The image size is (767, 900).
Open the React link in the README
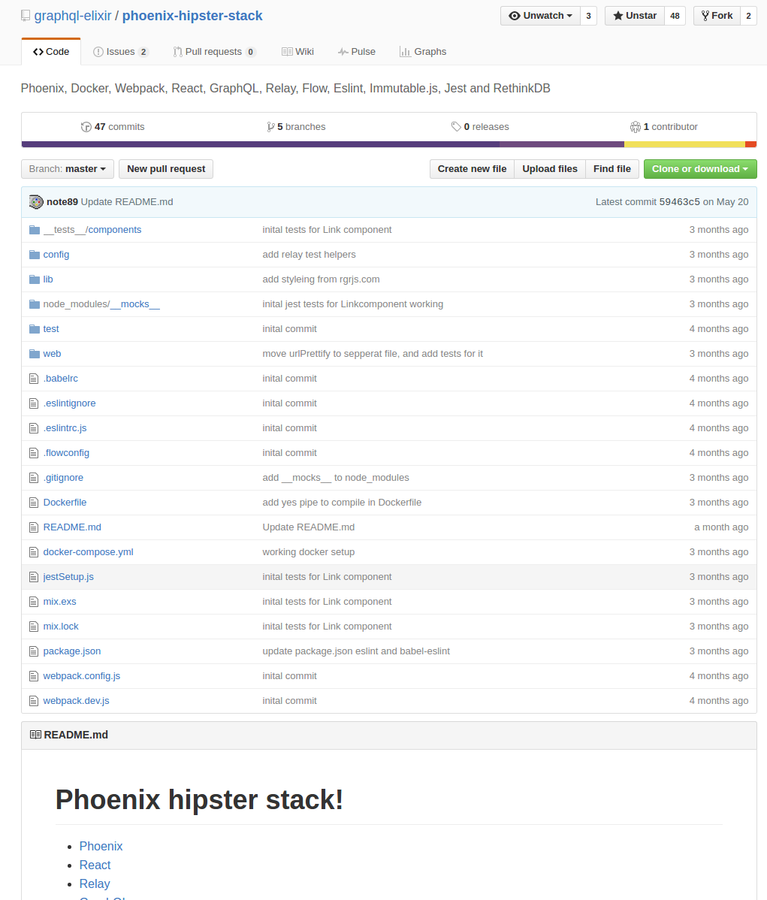click(95, 865)
